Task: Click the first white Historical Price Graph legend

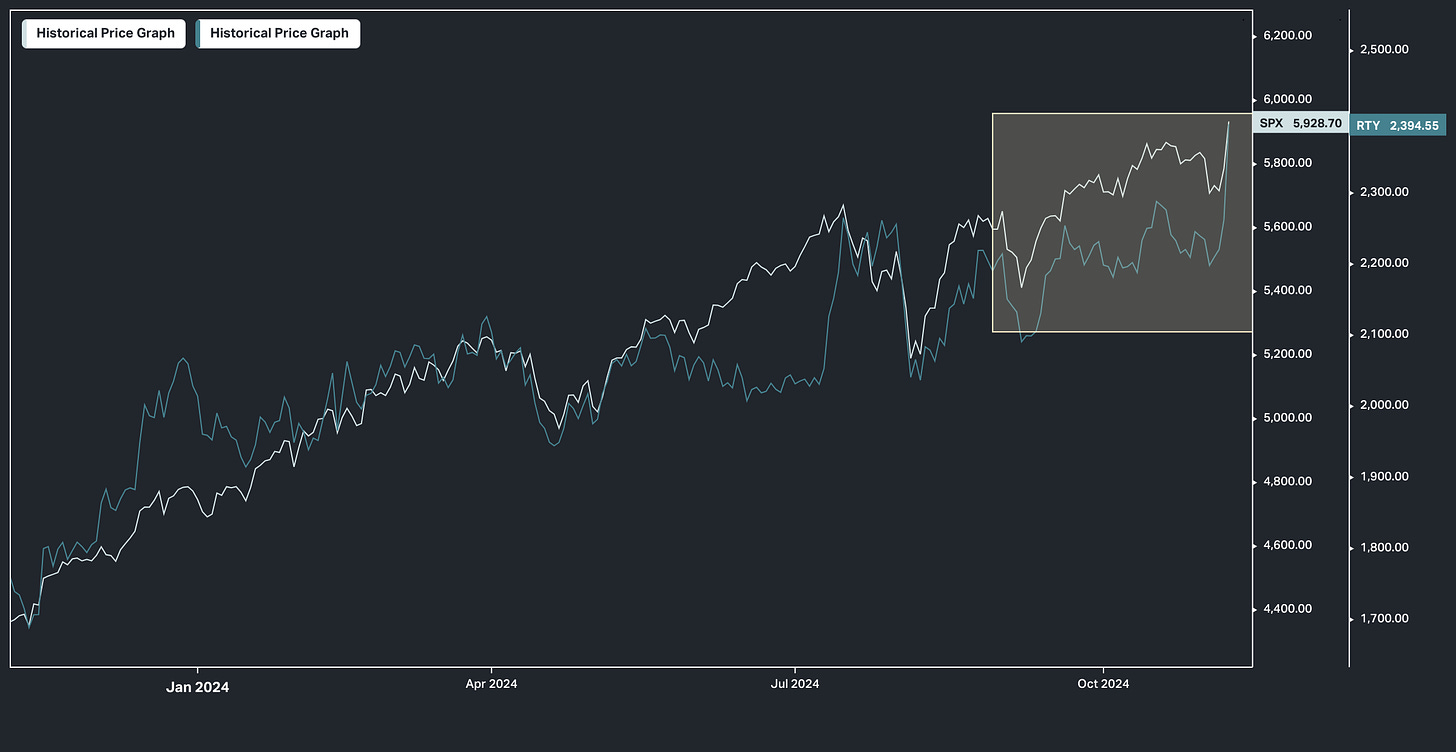Action: (x=104, y=33)
